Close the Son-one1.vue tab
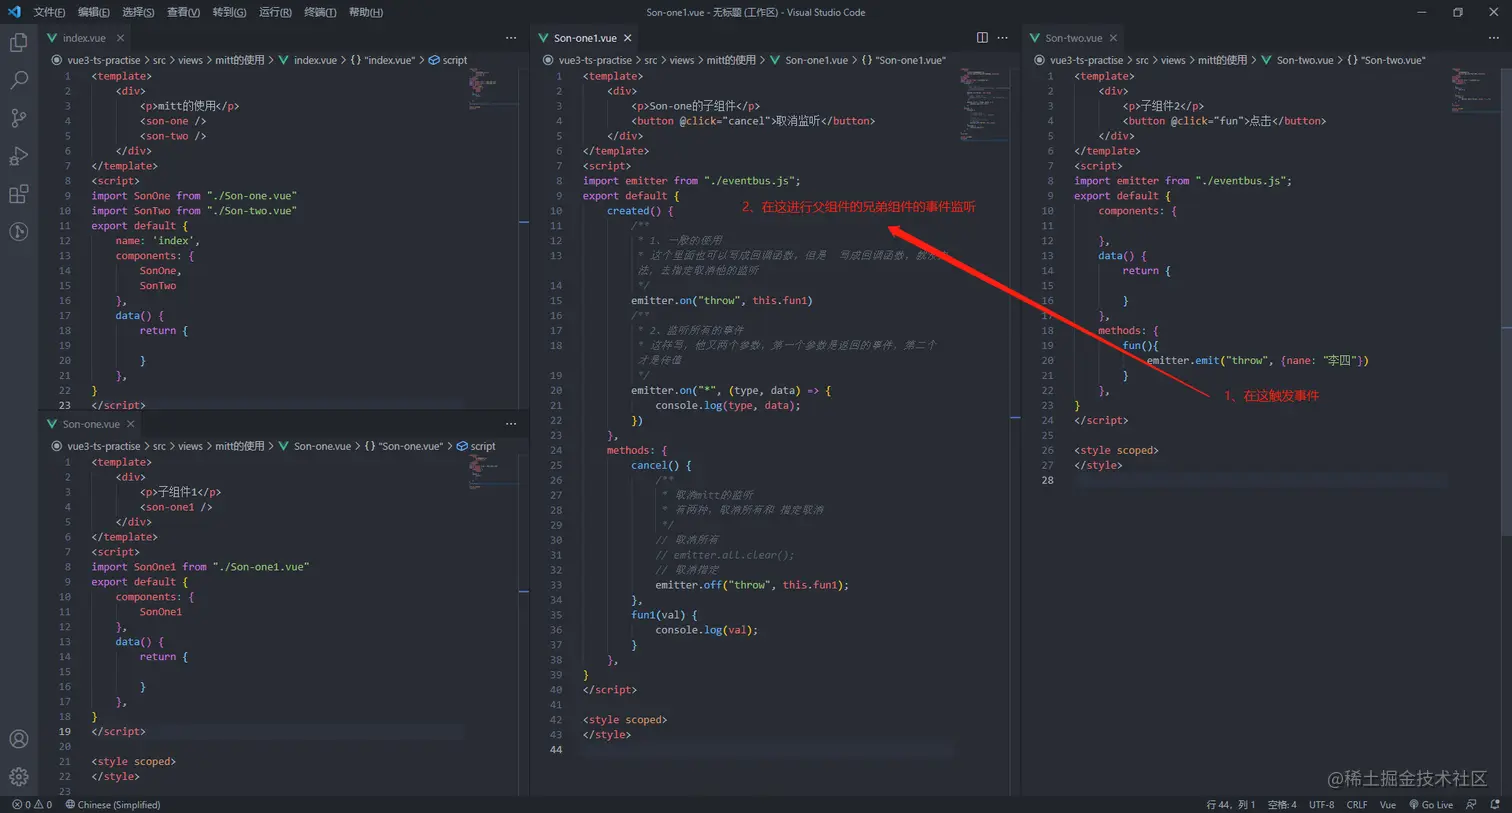 (628, 38)
